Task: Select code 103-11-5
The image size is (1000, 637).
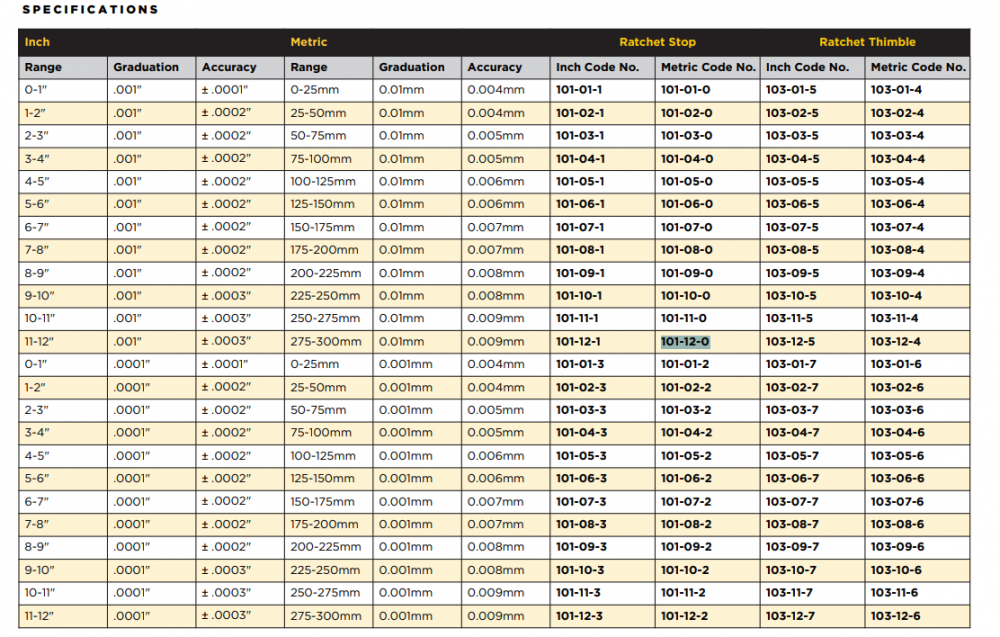Action: pos(789,318)
